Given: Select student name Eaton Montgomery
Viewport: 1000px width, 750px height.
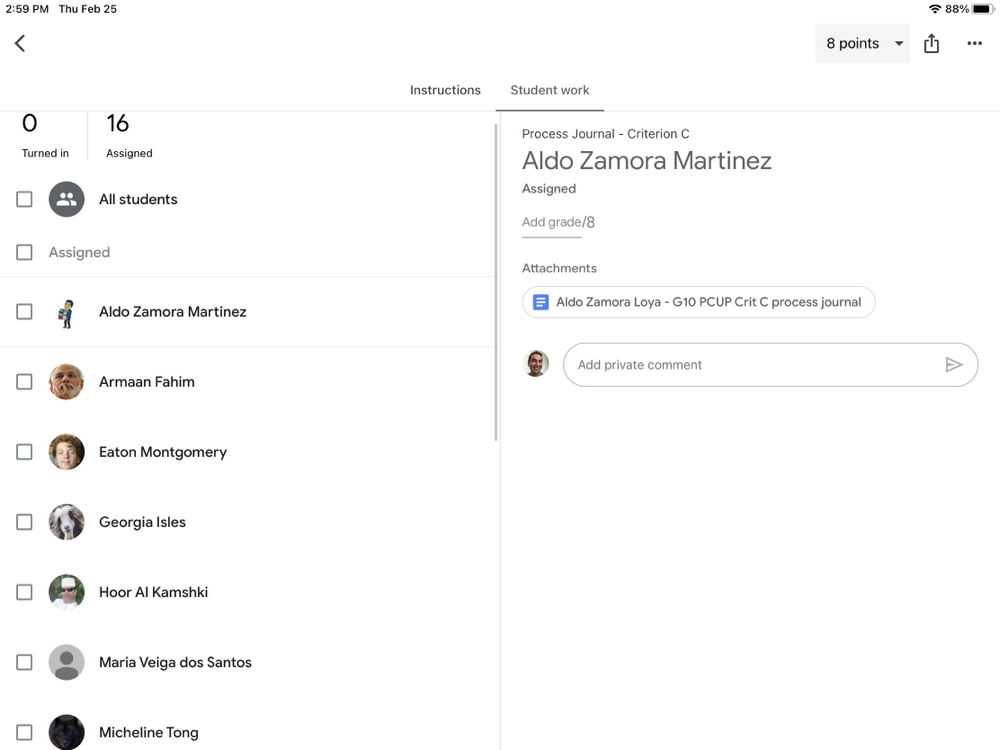Looking at the screenshot, I should click(163, 452).
